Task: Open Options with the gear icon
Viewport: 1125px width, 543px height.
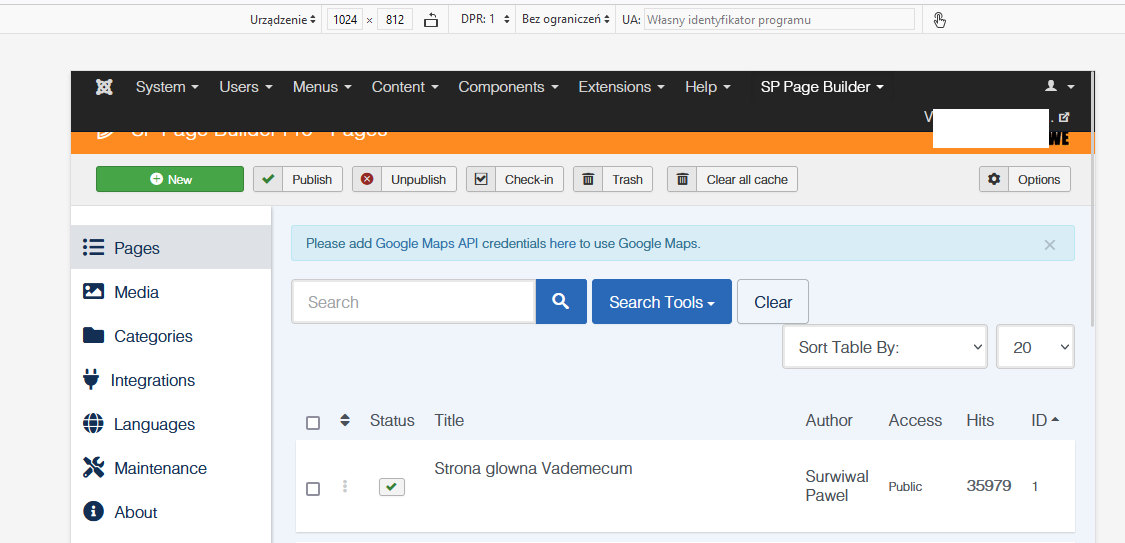Action: 1025,179
